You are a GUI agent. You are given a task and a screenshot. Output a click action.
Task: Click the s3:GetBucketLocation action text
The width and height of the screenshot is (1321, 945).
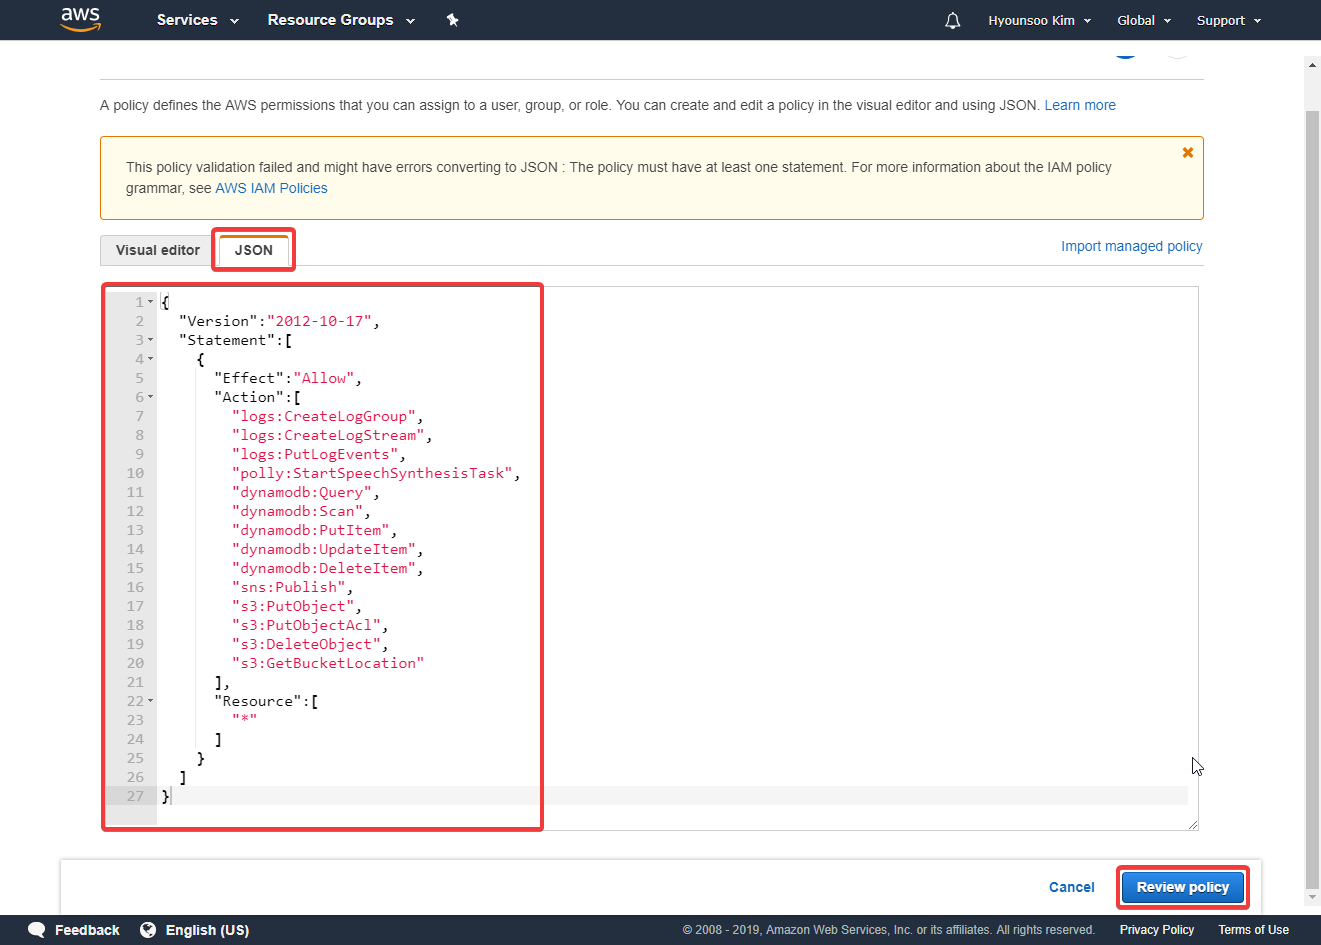[328, 663]
